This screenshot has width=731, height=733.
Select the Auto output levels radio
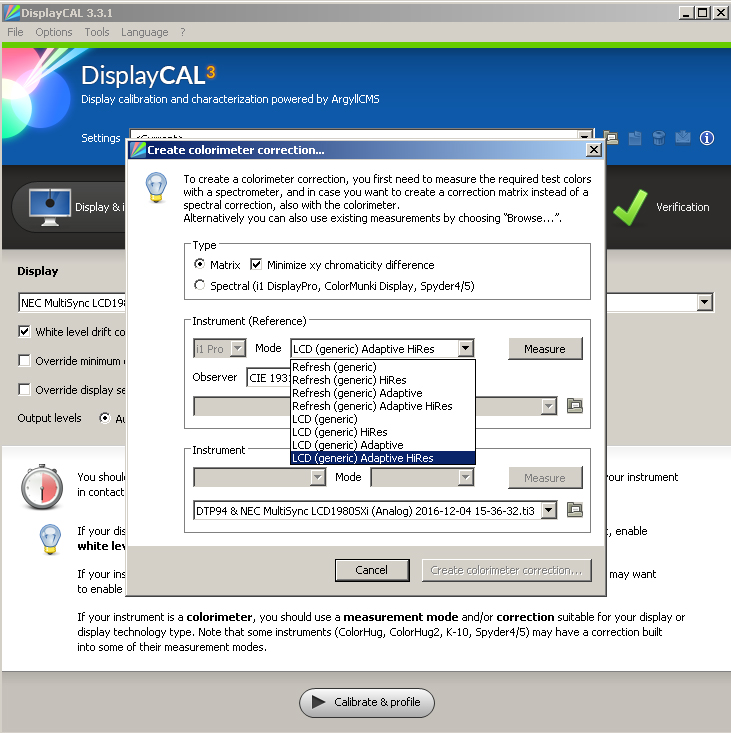[105, 418]
